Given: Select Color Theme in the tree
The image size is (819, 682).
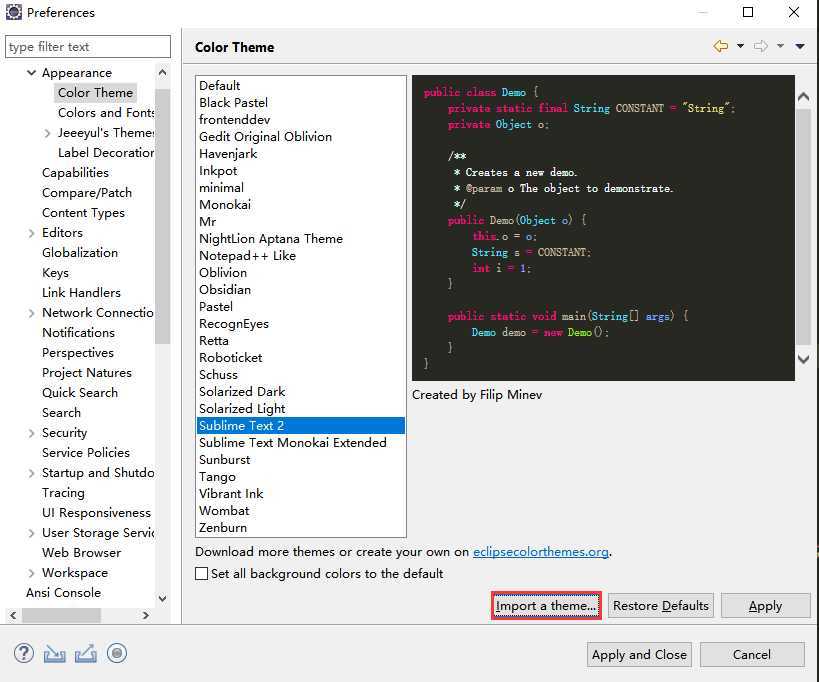Looking at the screenshot, I should [95, 92].
